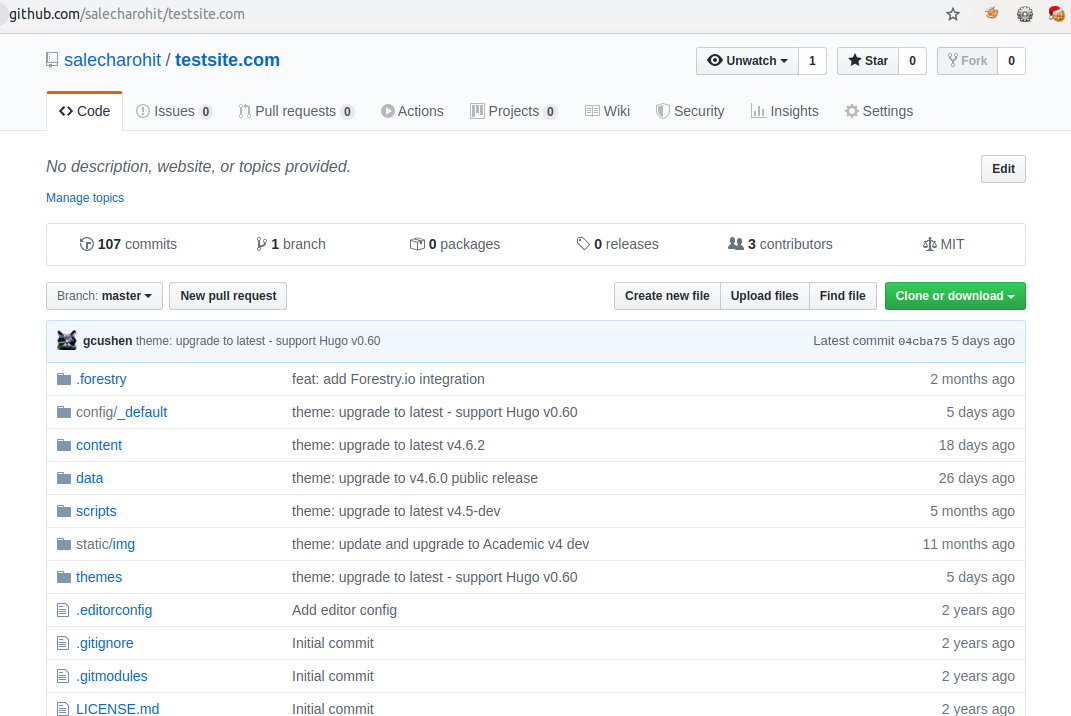Screen dimensions: 1071x716
Task: Click the content folder icon
Action: pyautogui.click(x=64, y=445)
